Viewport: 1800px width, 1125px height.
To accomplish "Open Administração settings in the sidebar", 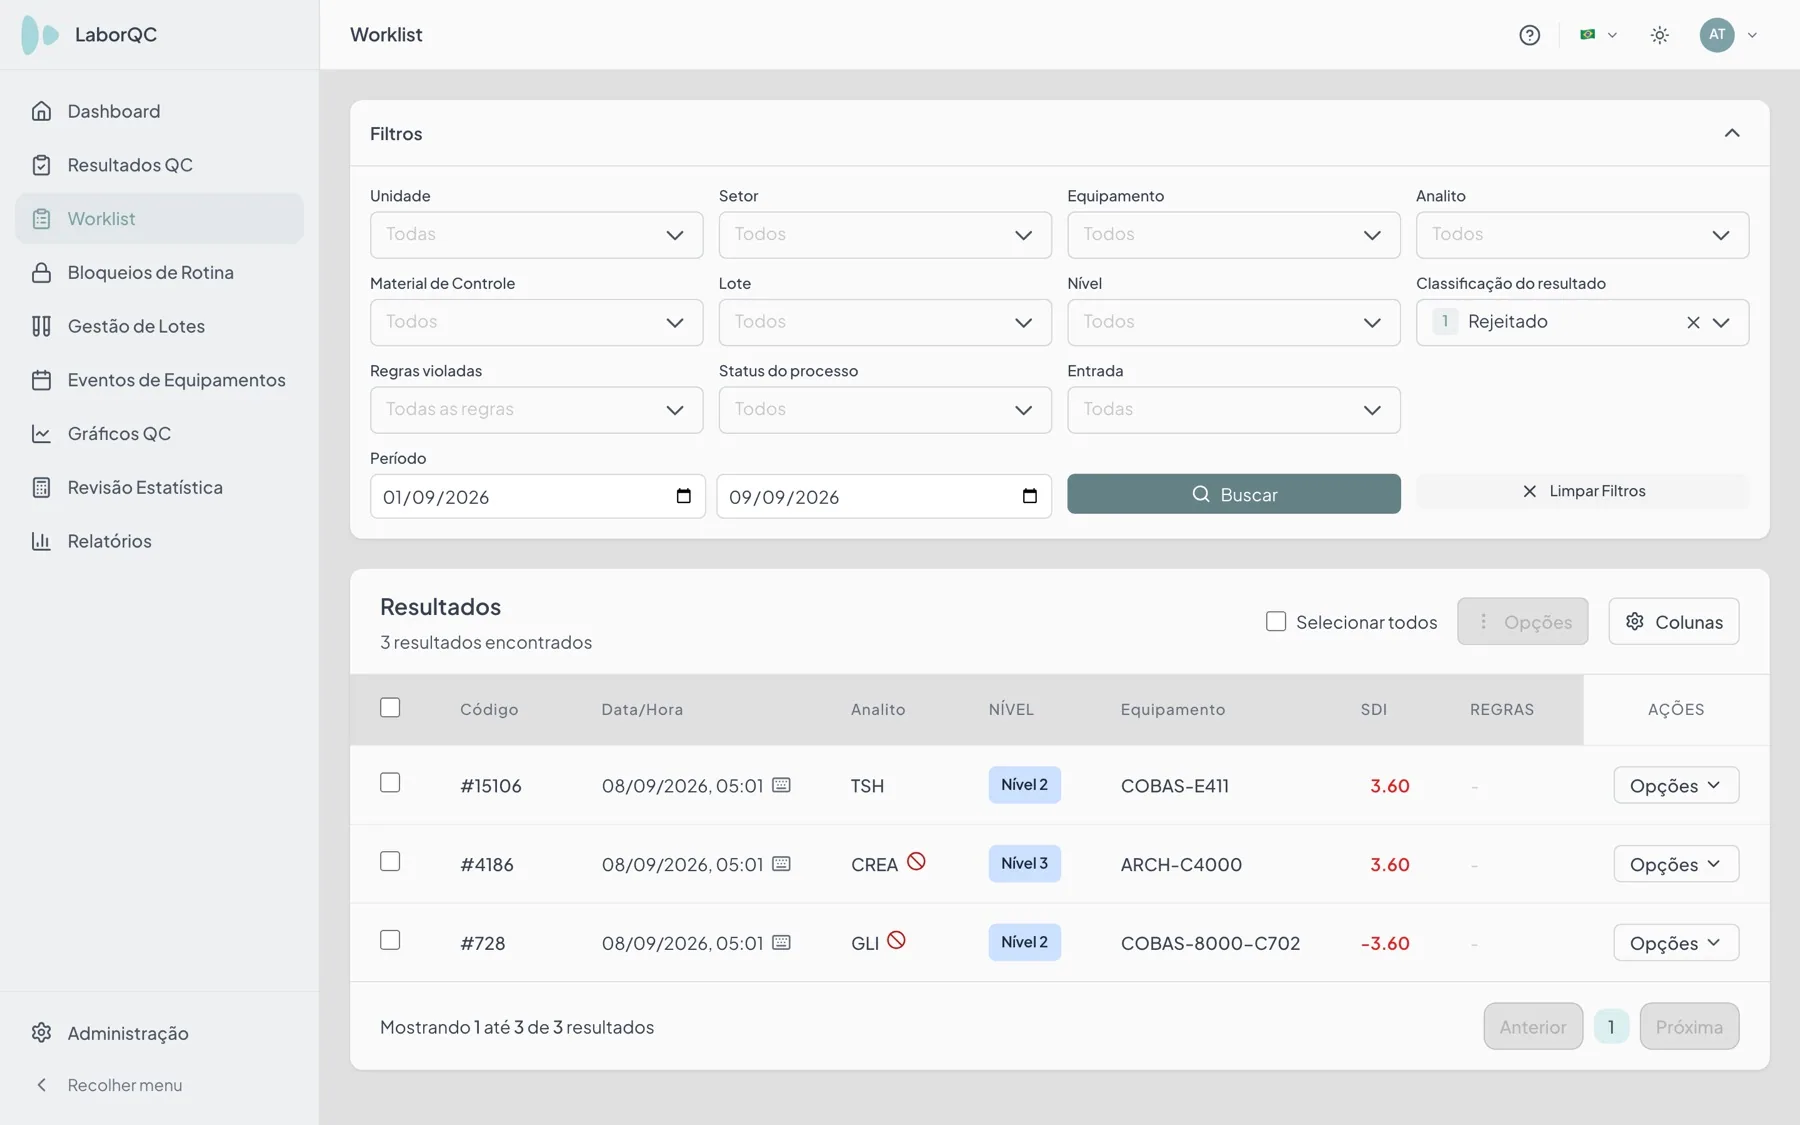I will [159, 1033].
